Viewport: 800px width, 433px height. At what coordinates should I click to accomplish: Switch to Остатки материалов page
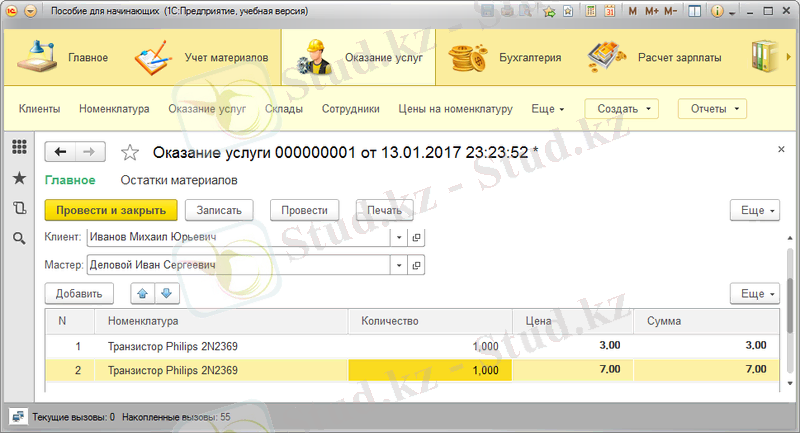pyautogui.click(x=179, y=180)
